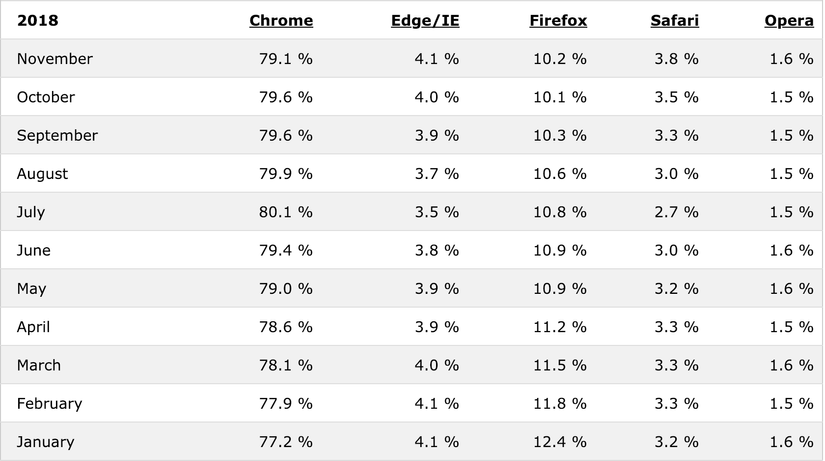Screen dimensions: 825x461
Task: Click July's 80.1 % Chrome value
Action: point(285,212)
